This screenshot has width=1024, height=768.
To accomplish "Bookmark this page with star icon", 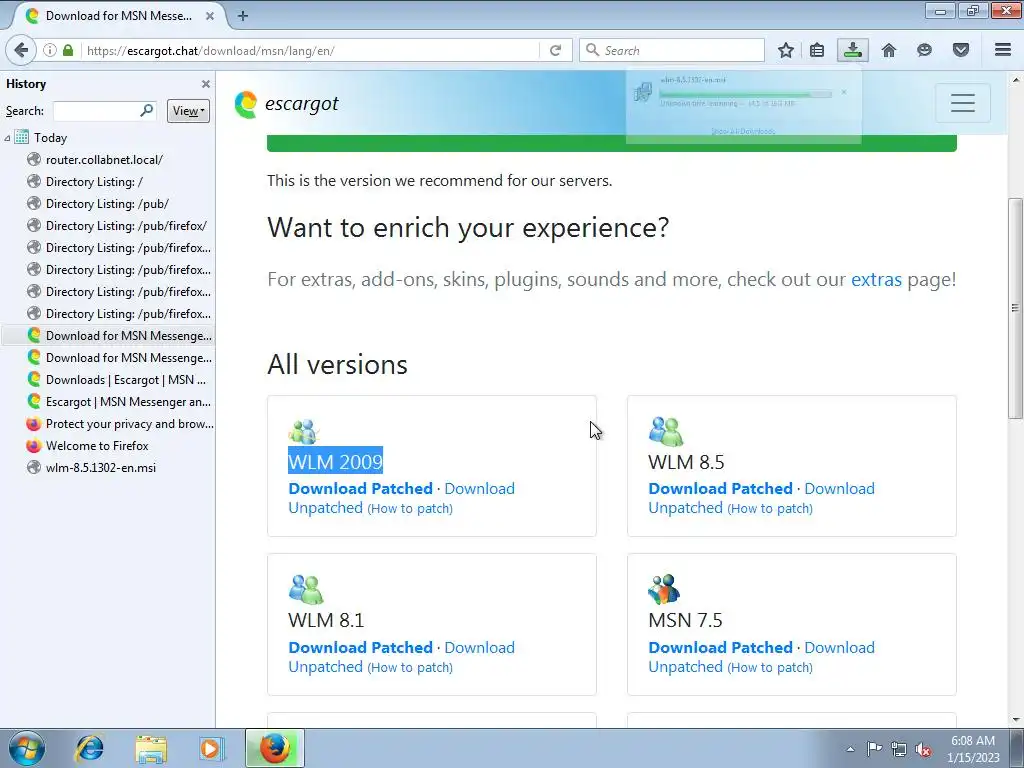I will (x=786, y=50).
